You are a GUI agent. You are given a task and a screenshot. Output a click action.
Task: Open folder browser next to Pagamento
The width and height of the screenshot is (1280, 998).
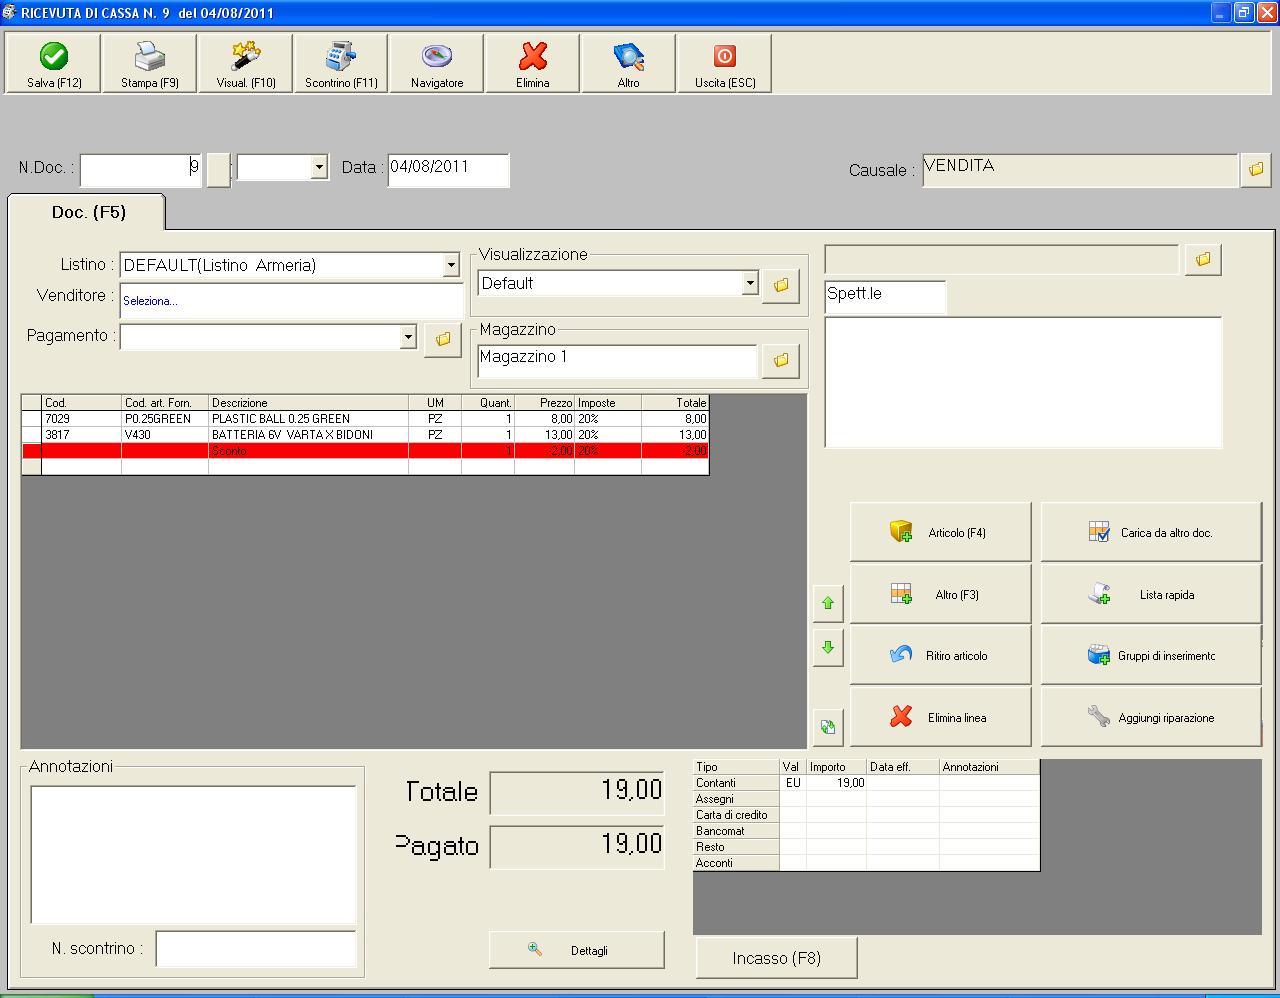[443, 339]
